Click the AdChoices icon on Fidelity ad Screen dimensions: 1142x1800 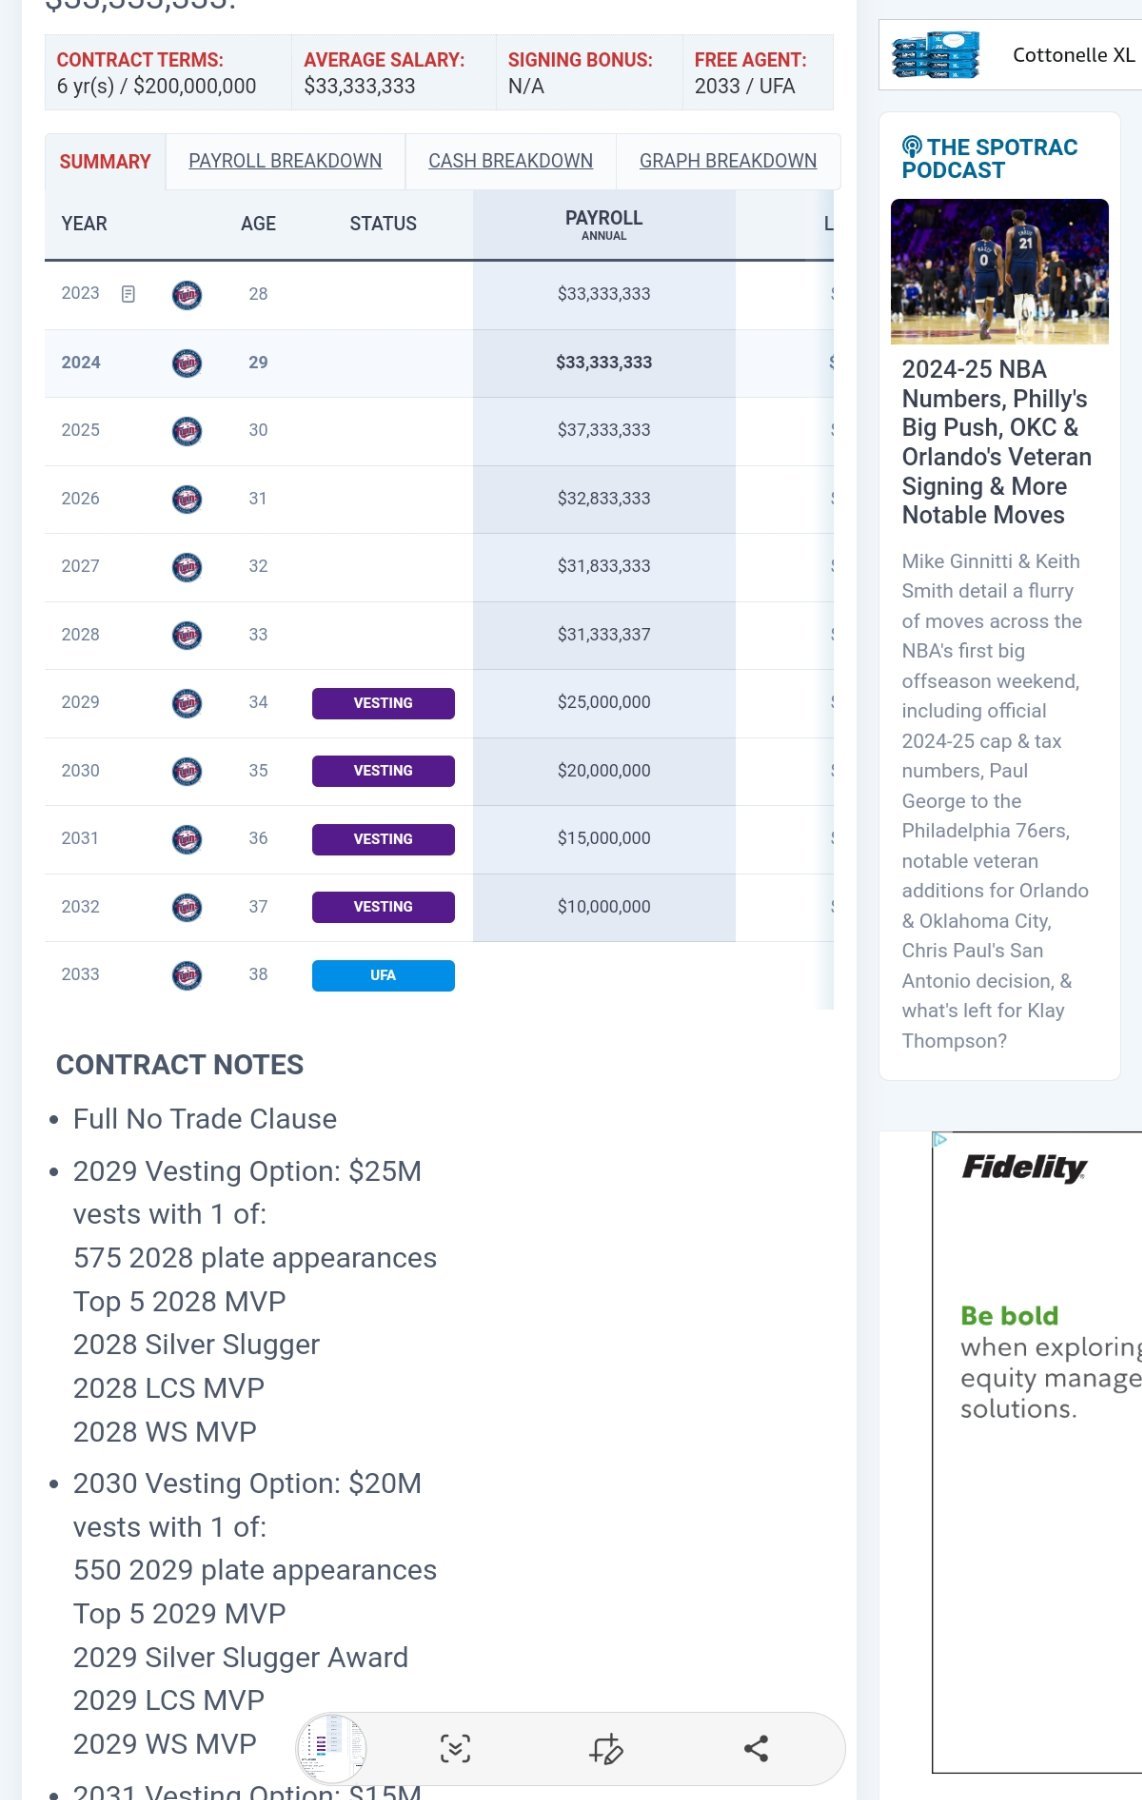(x=940, y=1139)
